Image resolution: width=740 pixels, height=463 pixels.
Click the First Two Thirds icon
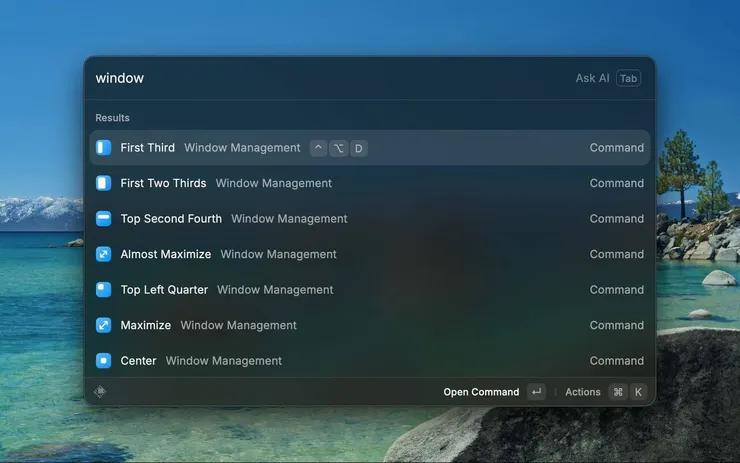(x=103, y=183)
